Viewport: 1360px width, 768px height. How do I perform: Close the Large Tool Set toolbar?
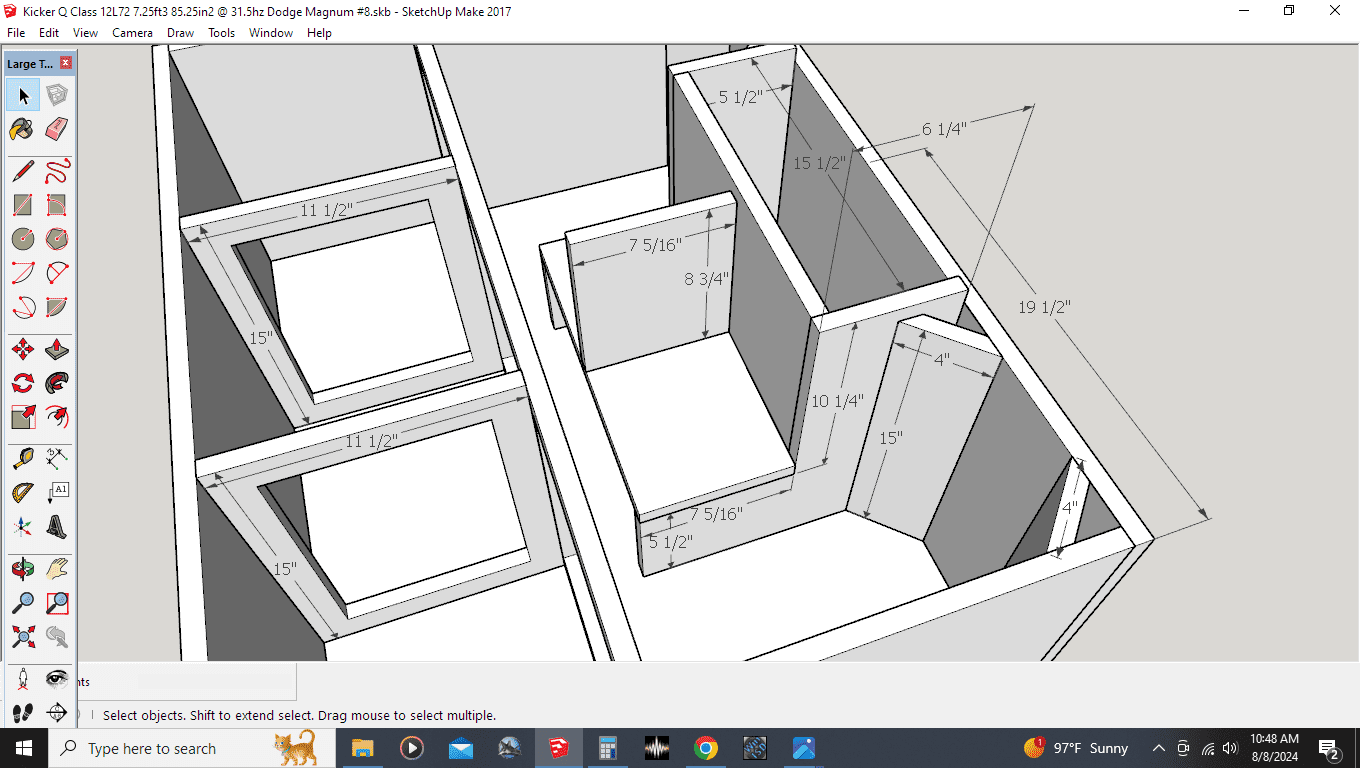coord(66,63)
